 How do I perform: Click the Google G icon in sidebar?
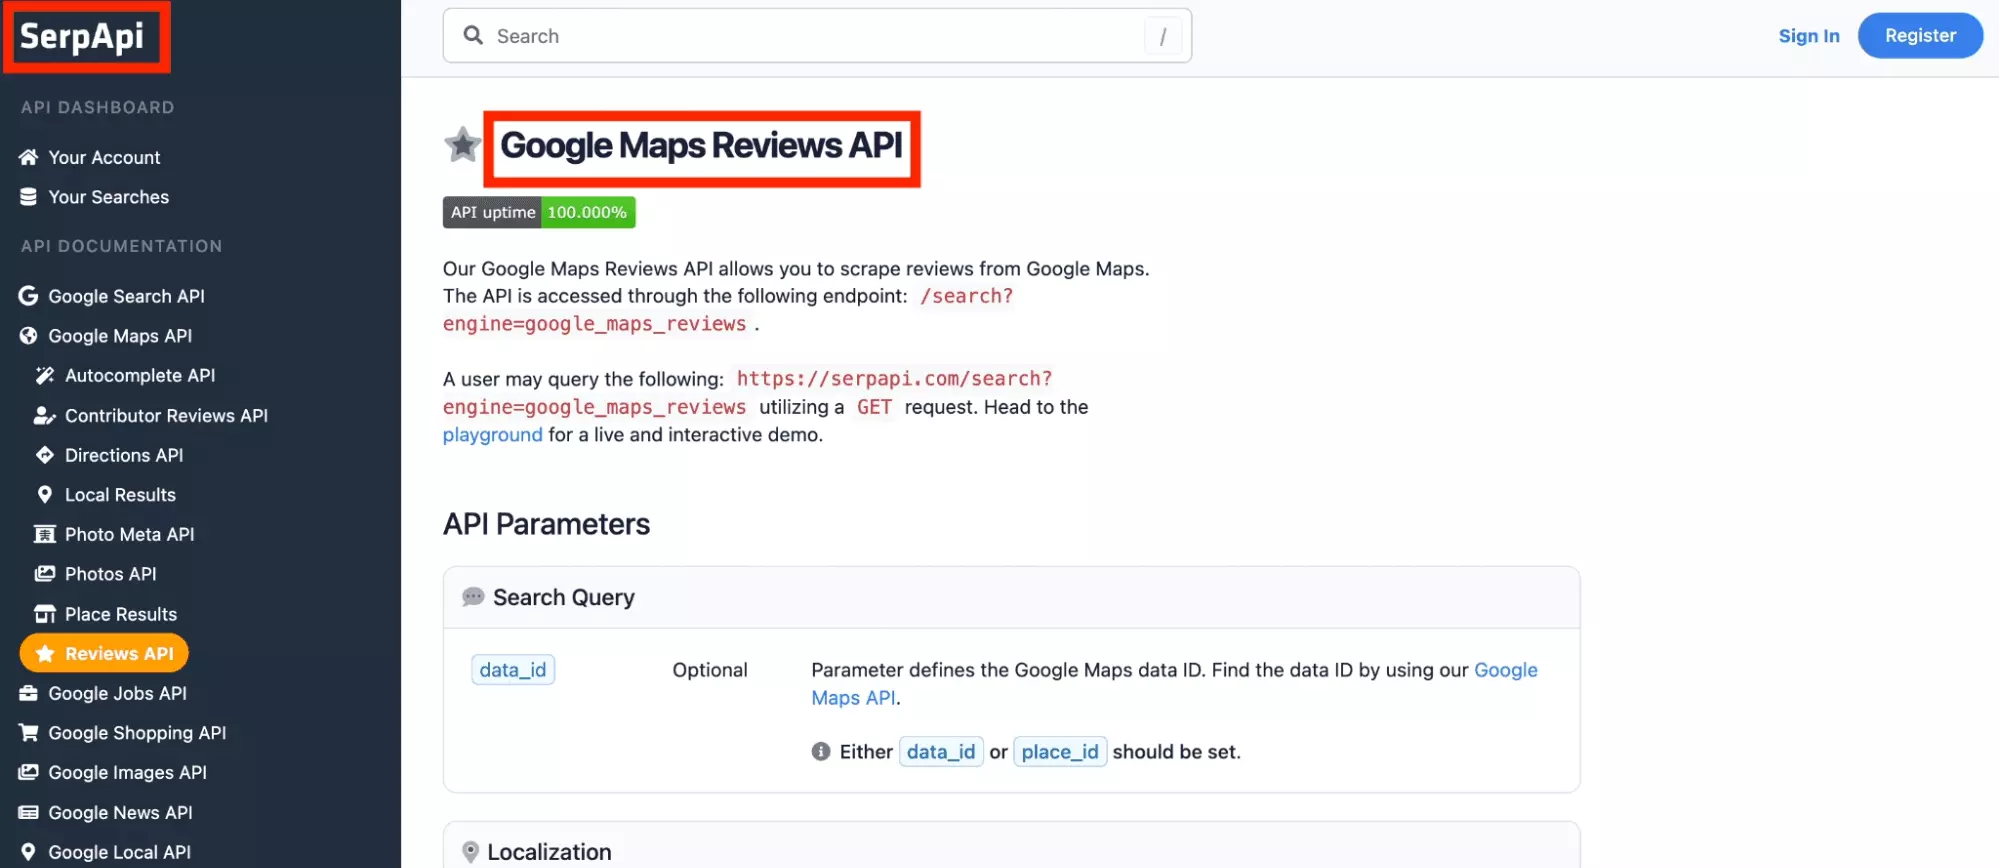[x=29, y=296]
